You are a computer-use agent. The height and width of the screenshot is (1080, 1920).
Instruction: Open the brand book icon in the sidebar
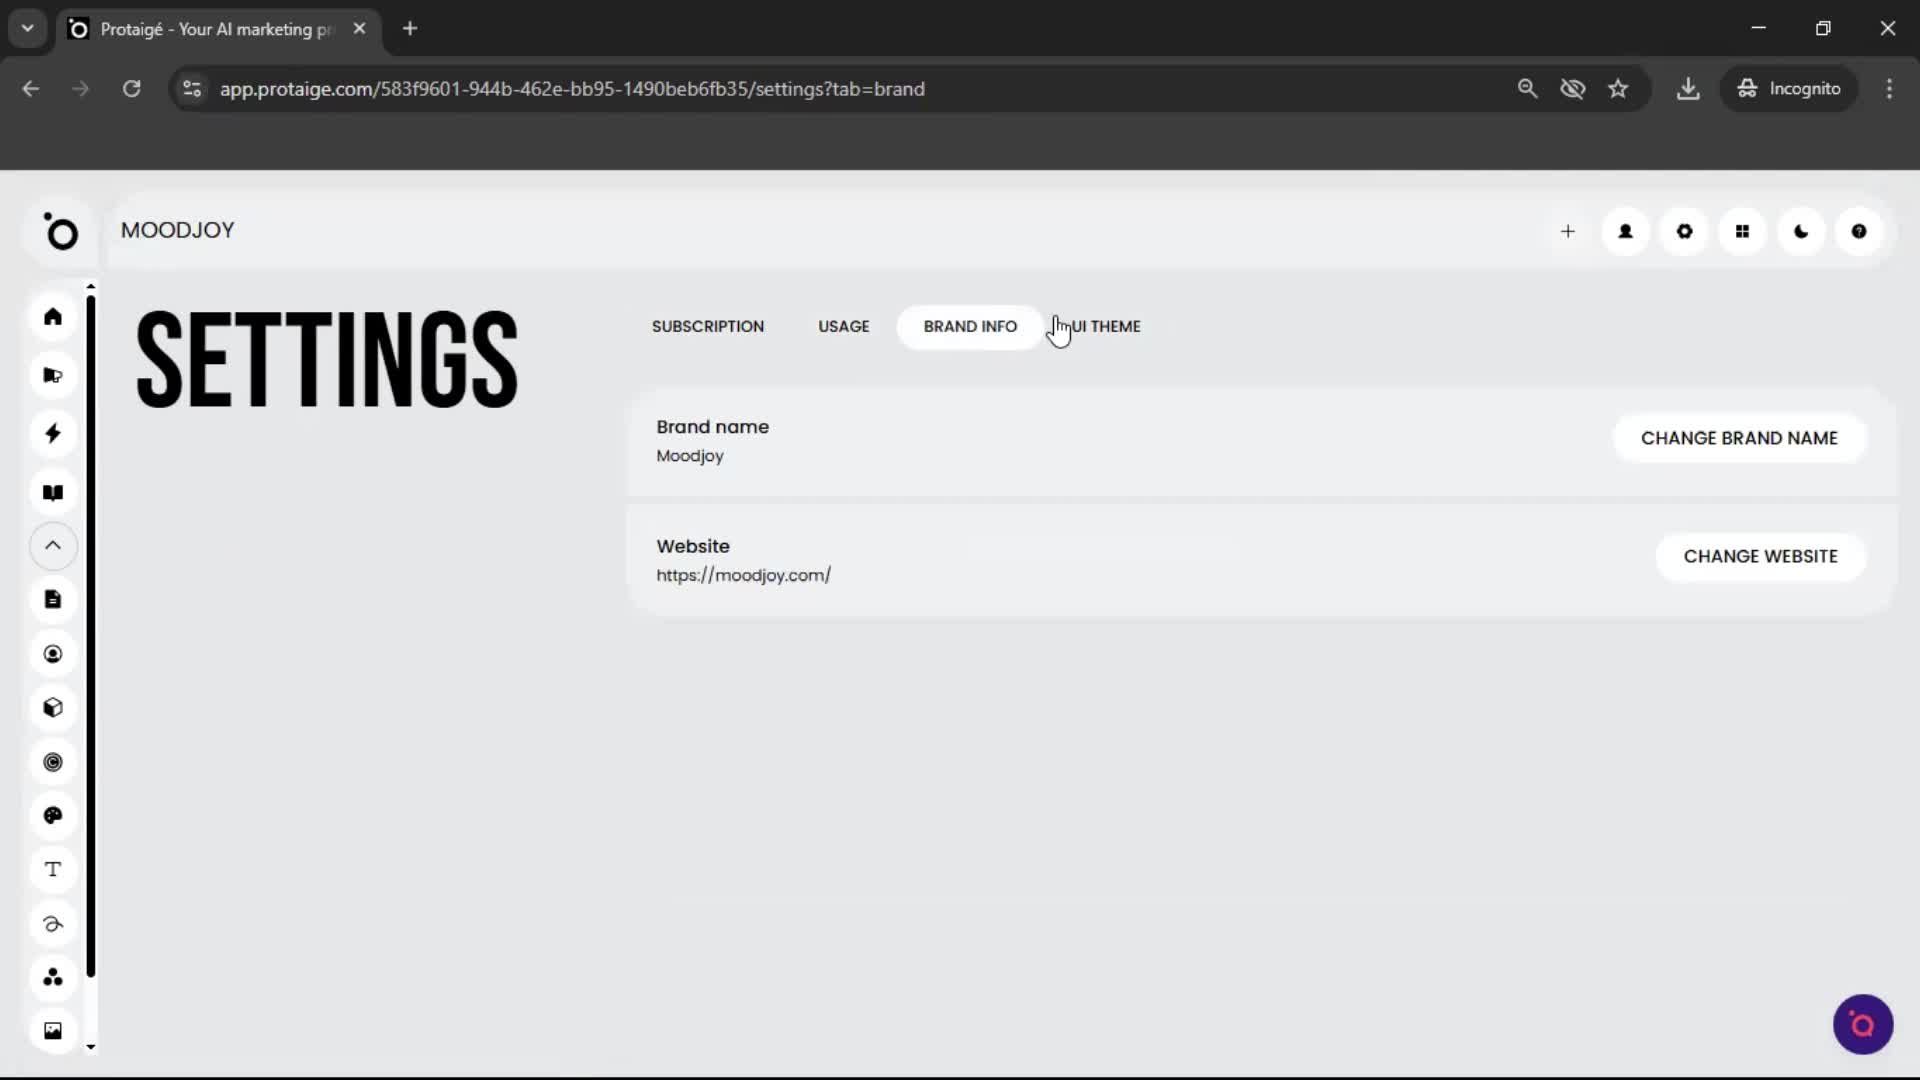pos(52,492)
